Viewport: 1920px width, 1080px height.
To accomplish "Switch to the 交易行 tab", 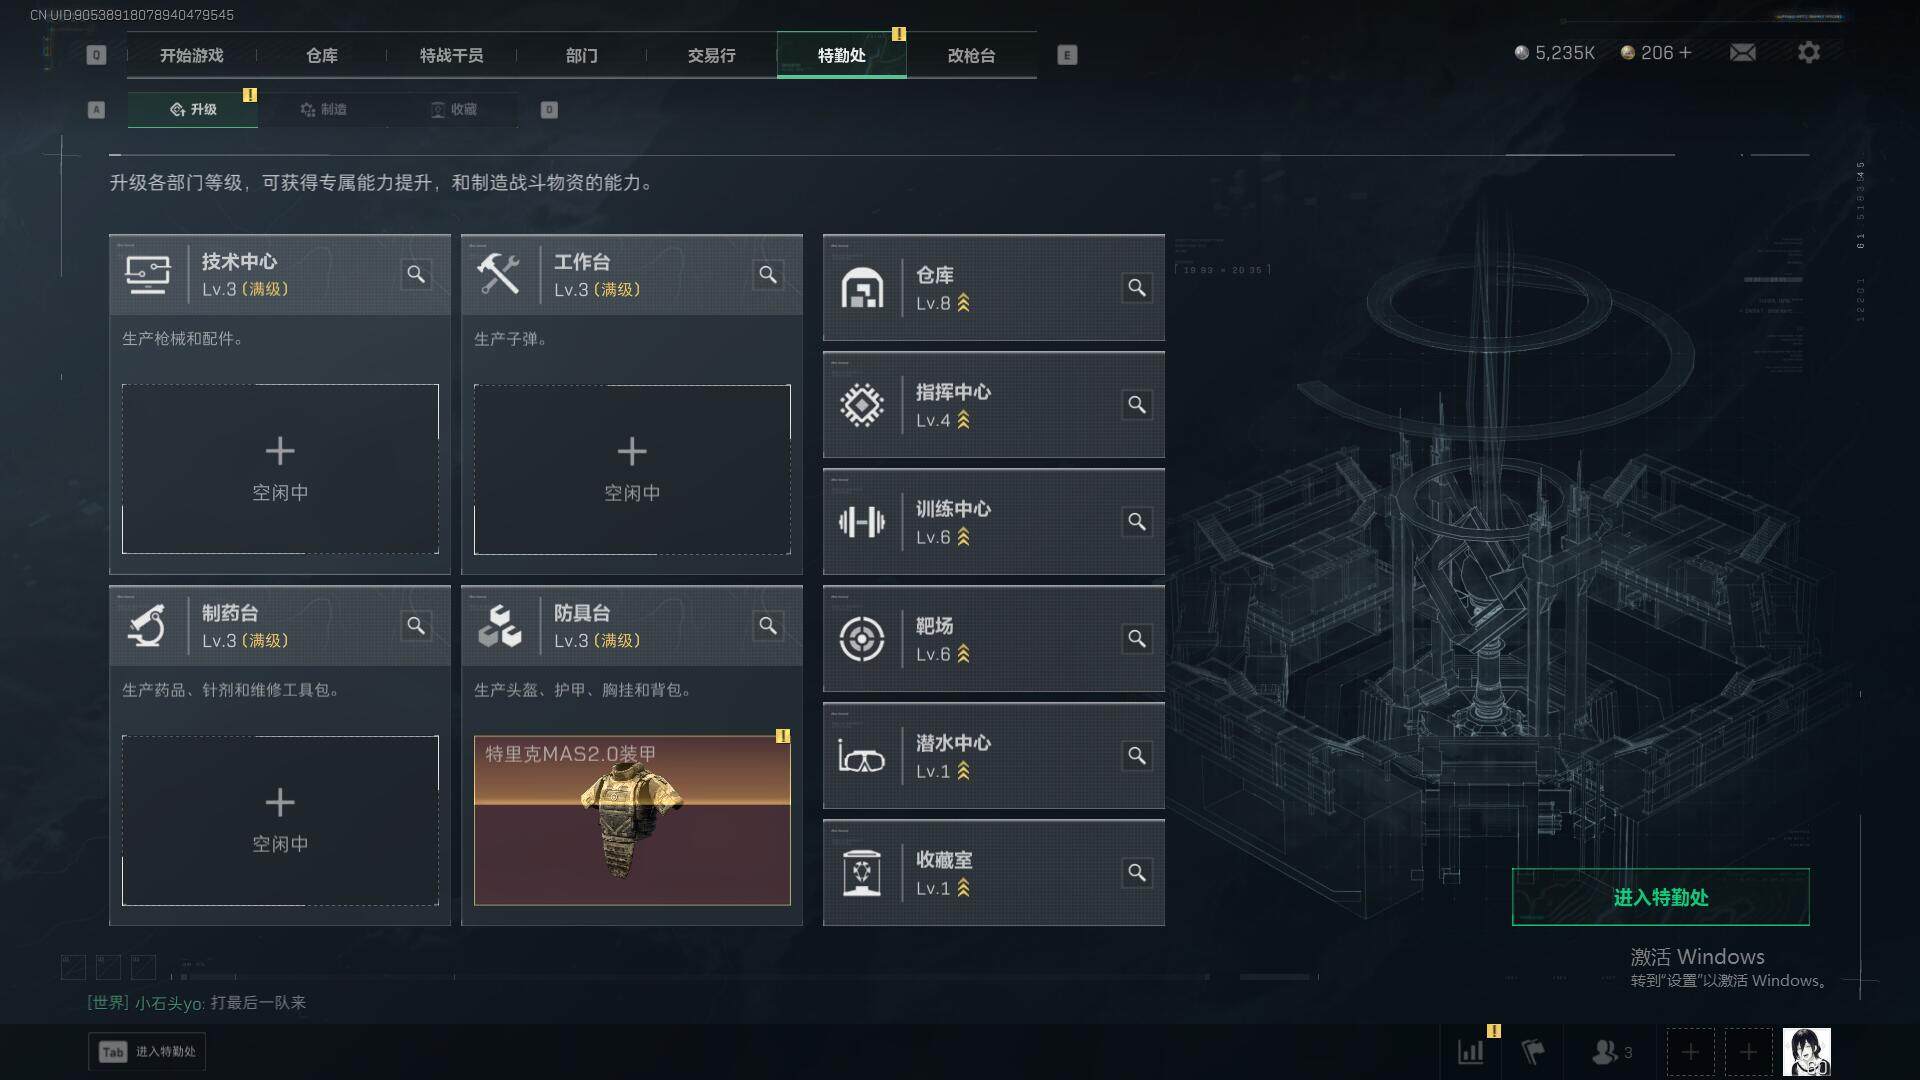I will 711,55.
